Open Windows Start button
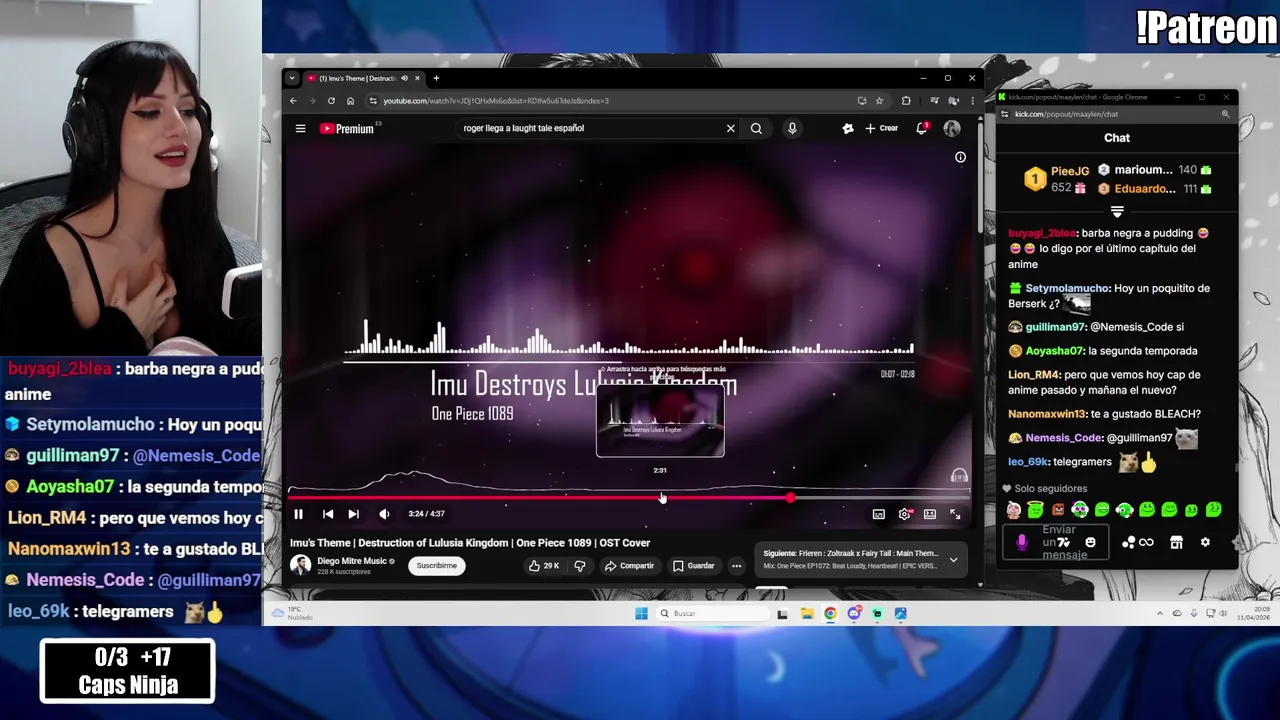Image resolution: width=1280 pixels, height=720 pixels. pyautogui.click(x=641, y=614)
